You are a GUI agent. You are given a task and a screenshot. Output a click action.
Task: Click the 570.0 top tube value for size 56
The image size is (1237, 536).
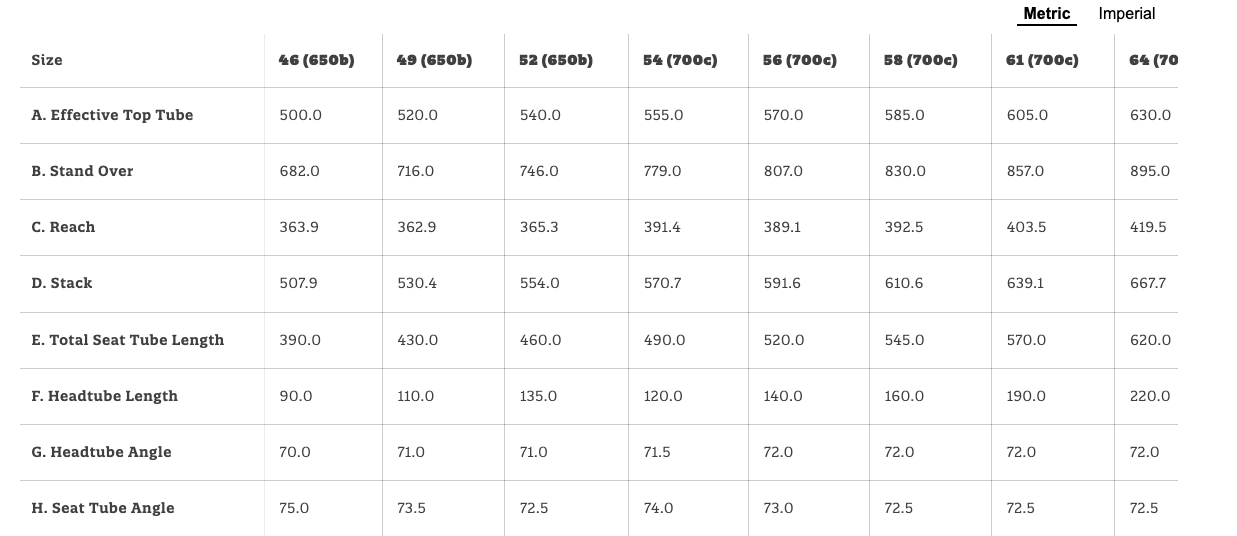(x=783, y=115)
